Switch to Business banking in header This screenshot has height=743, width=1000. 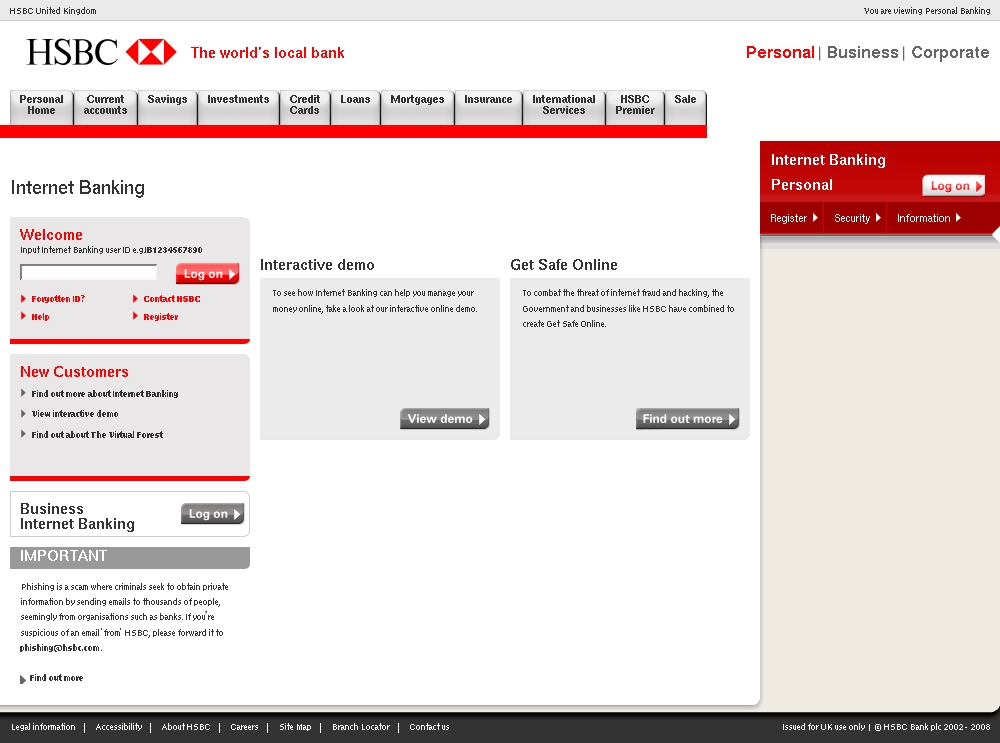pos(862,52)
